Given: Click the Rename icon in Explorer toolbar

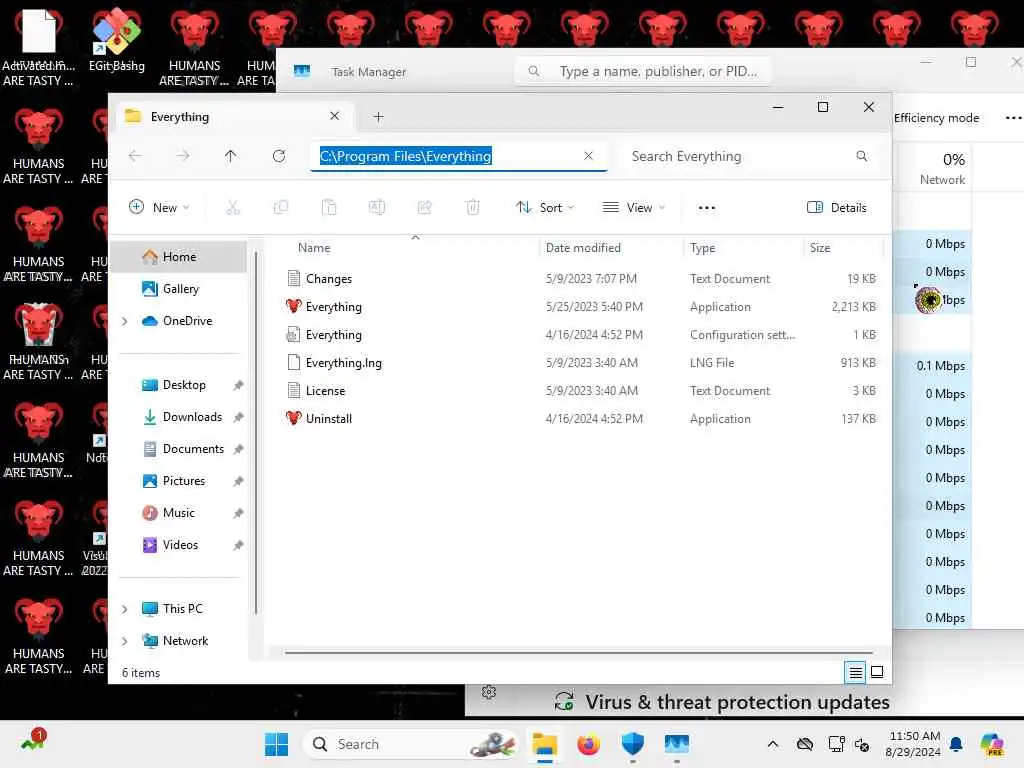Looking at the screenshot, I should [x=377, y=208].
